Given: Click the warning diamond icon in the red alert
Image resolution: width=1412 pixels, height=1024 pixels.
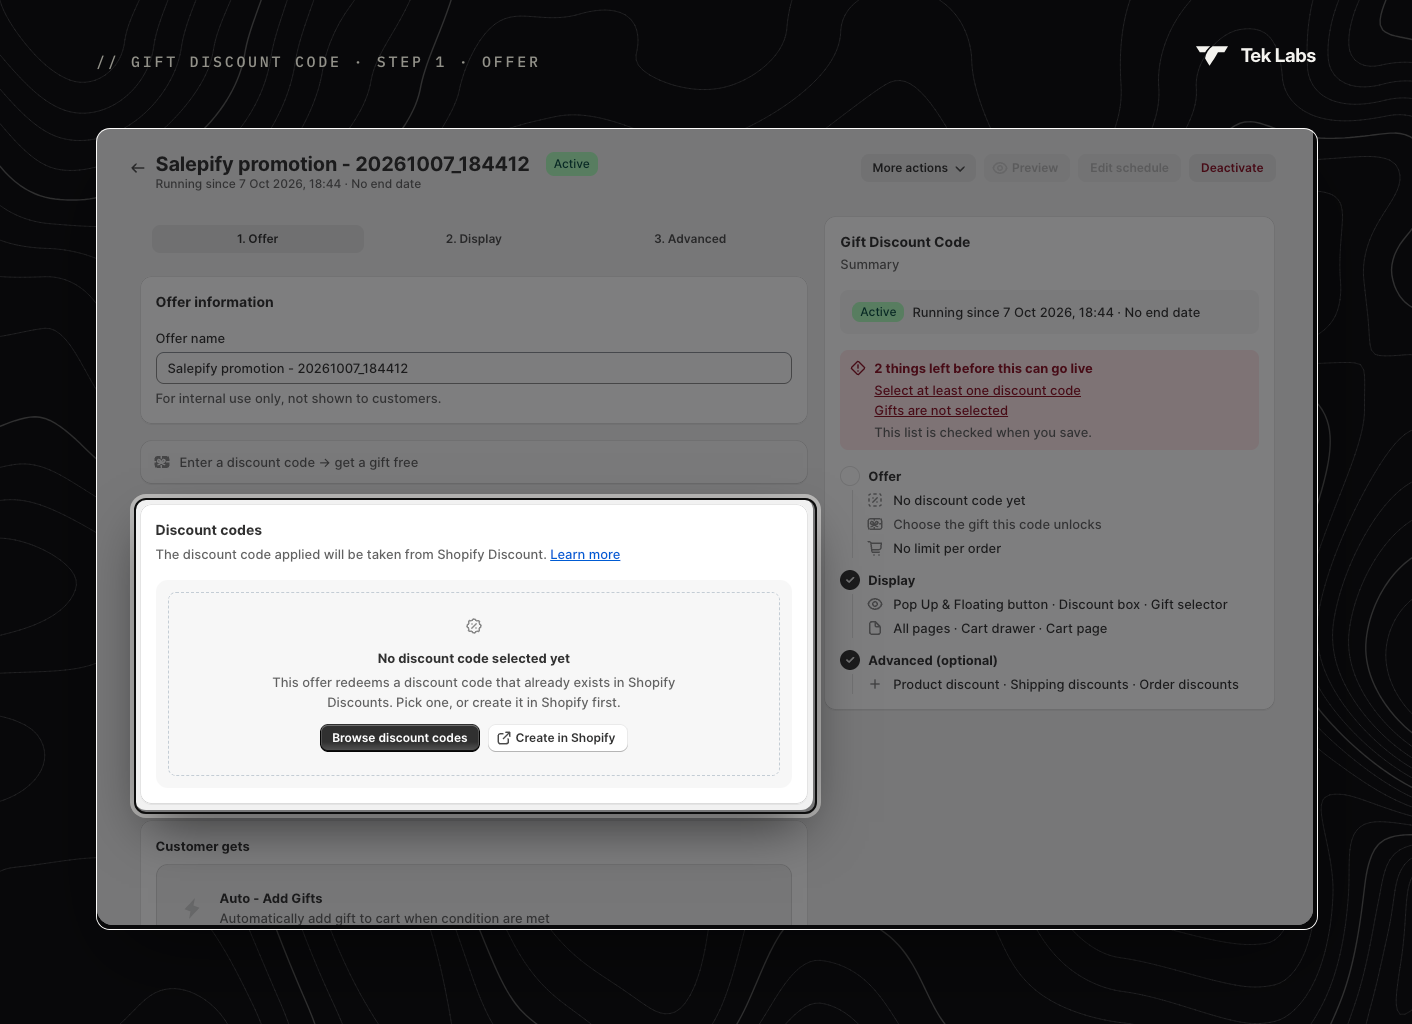Looking at the screenshot, I should 858,368.
